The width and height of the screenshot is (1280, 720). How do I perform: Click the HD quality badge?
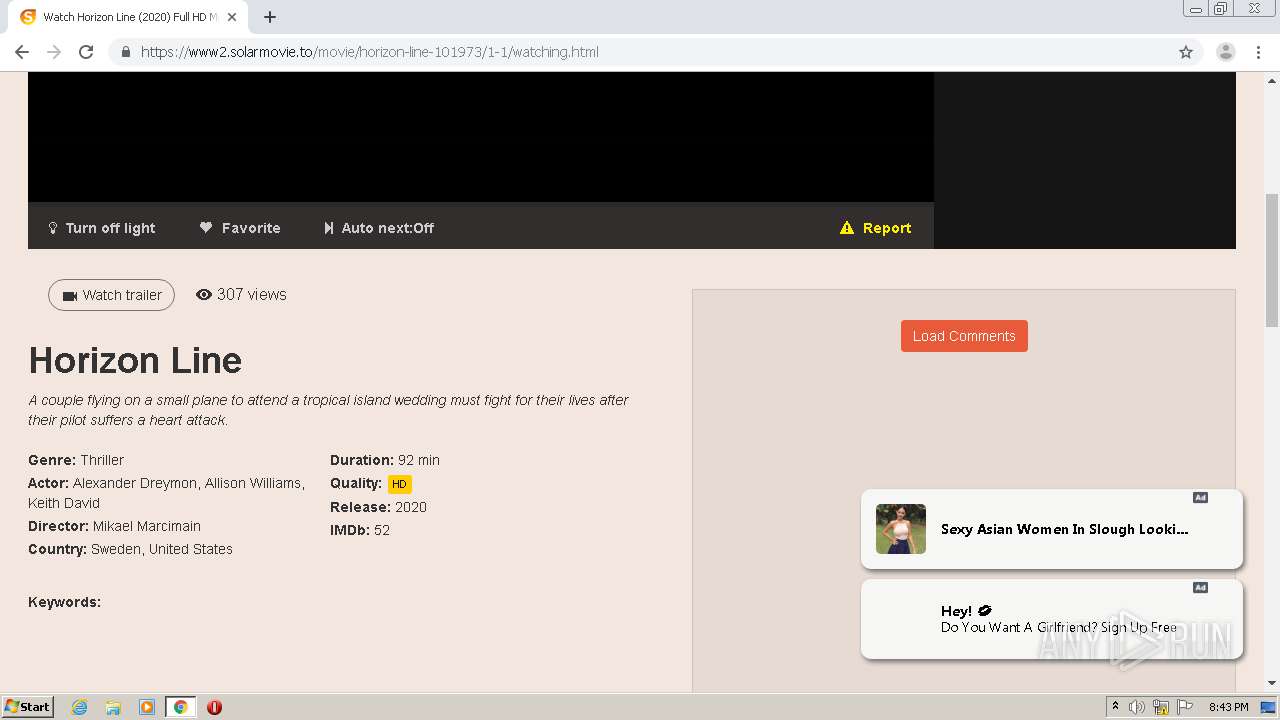(399, 484)
